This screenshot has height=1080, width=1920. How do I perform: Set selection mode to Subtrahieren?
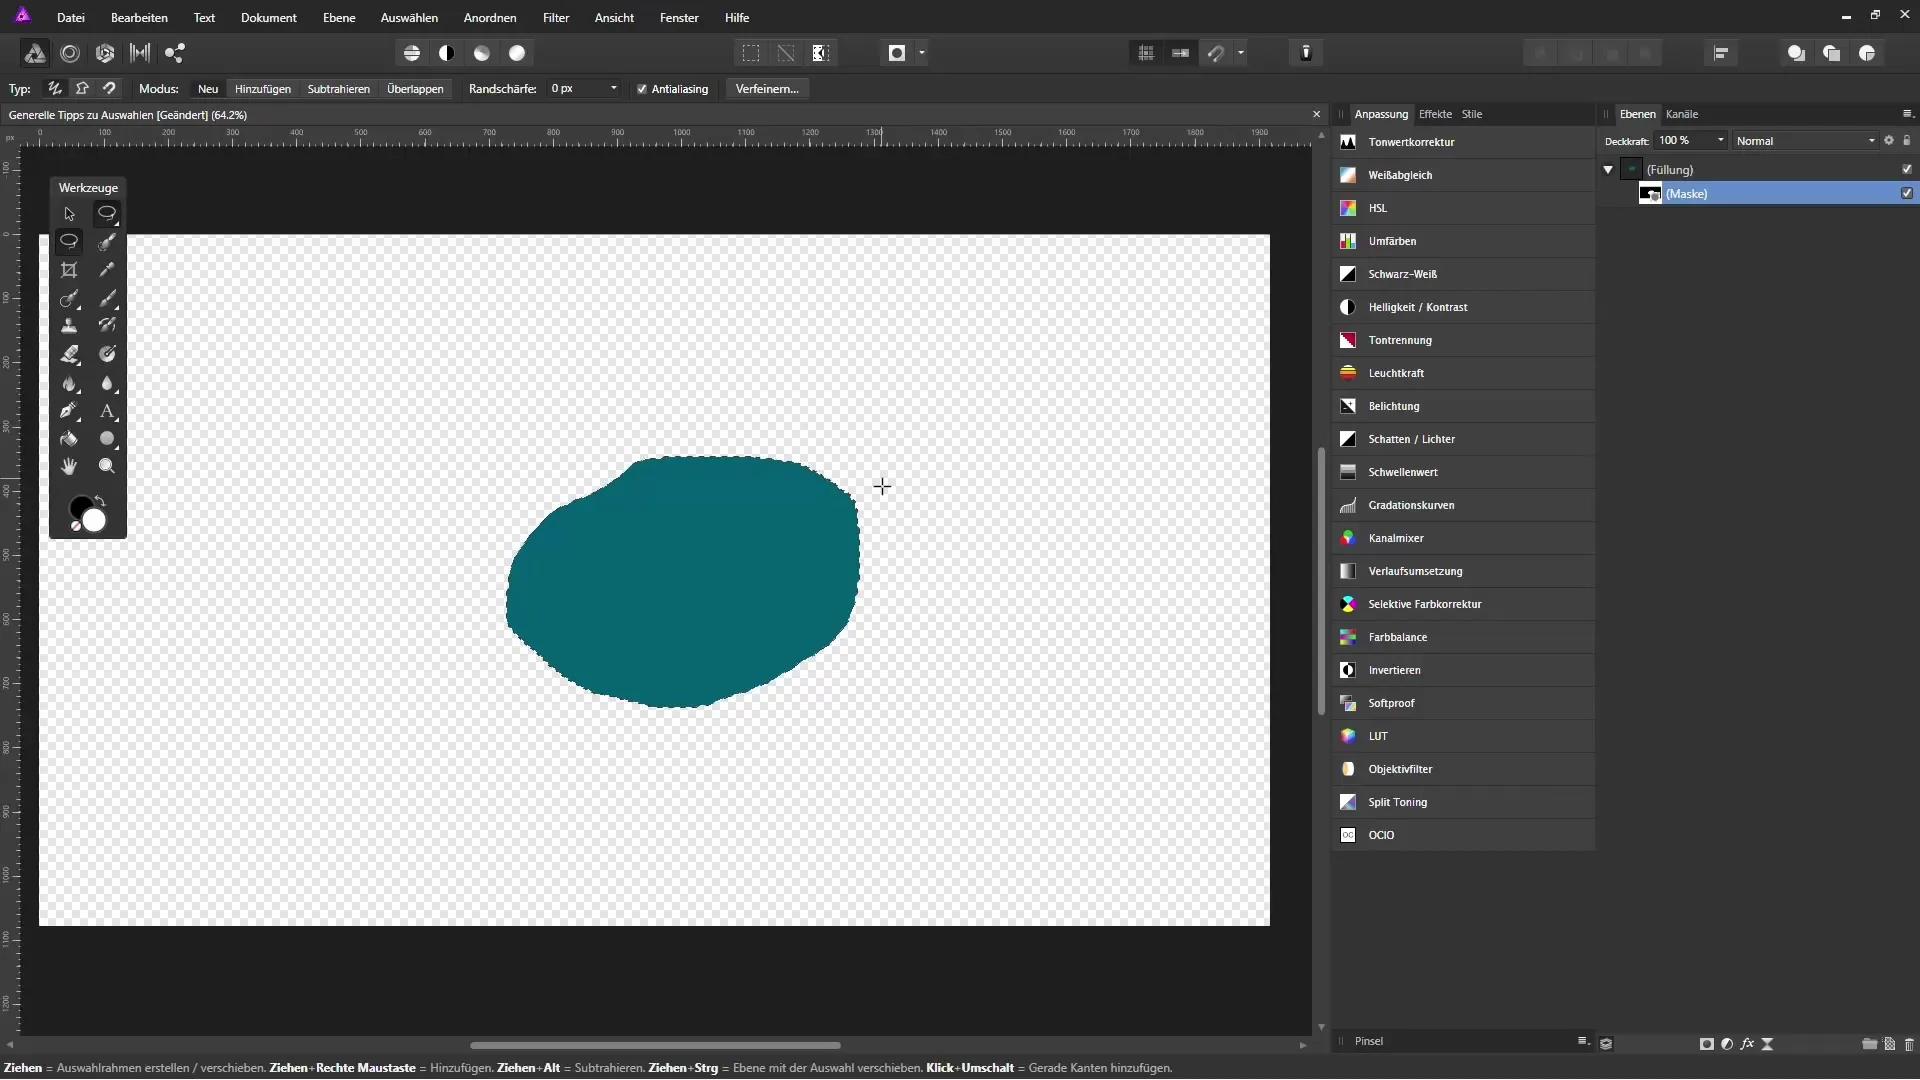[x=339, y=89]
